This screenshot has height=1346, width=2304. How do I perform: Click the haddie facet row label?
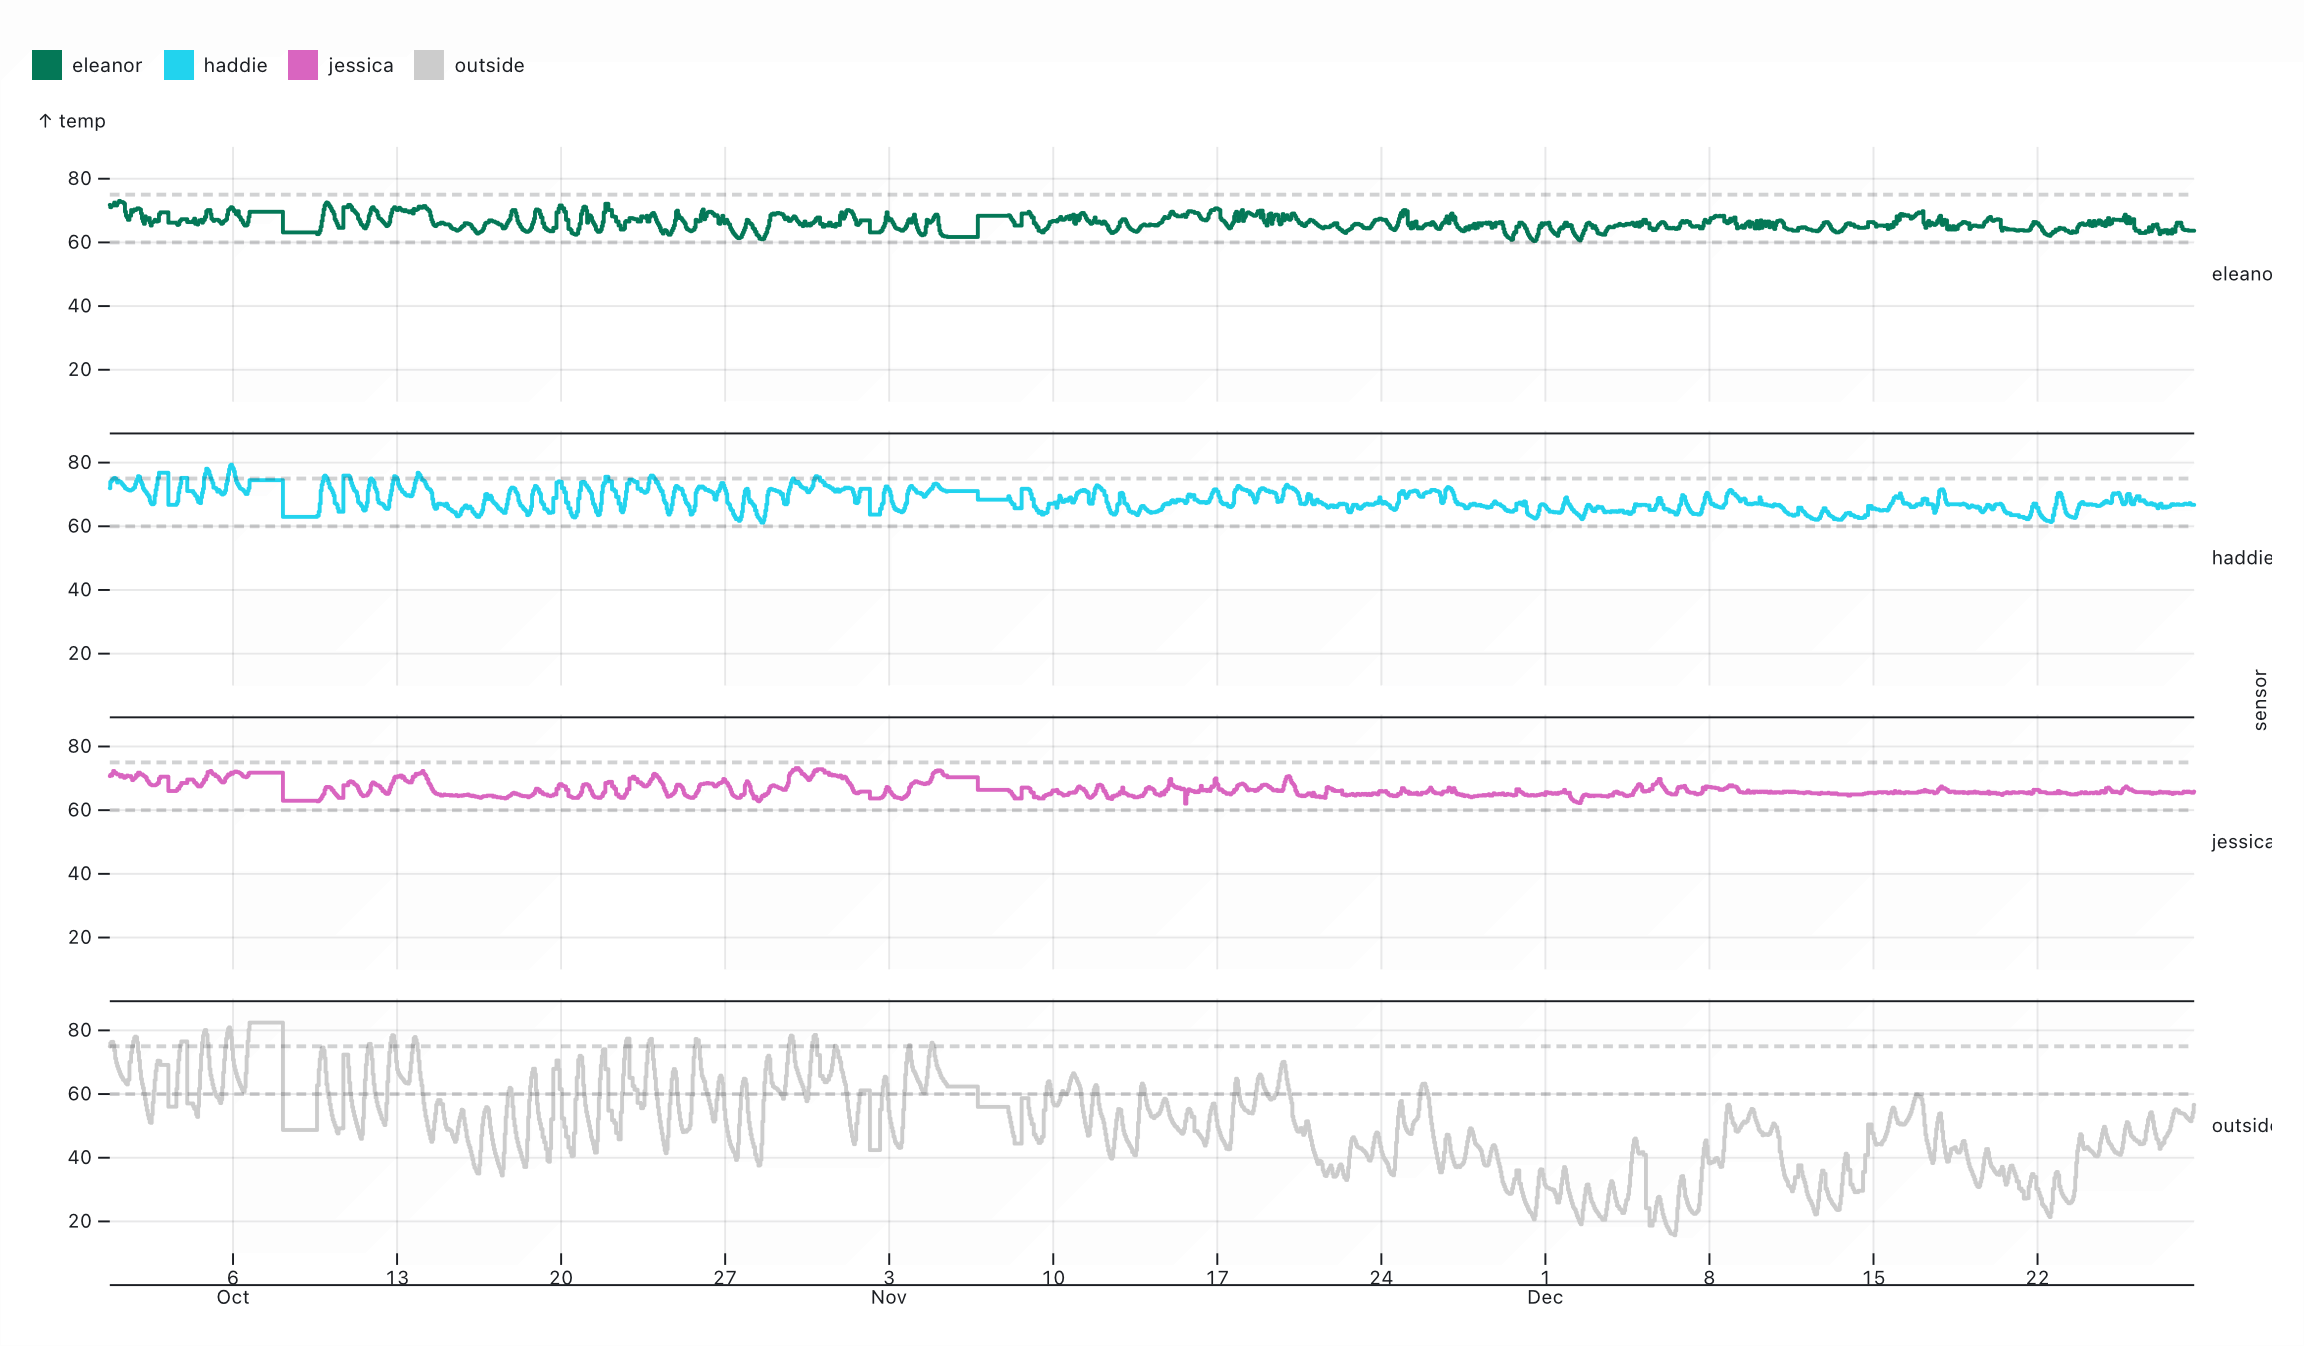[x=2241, y=558]
